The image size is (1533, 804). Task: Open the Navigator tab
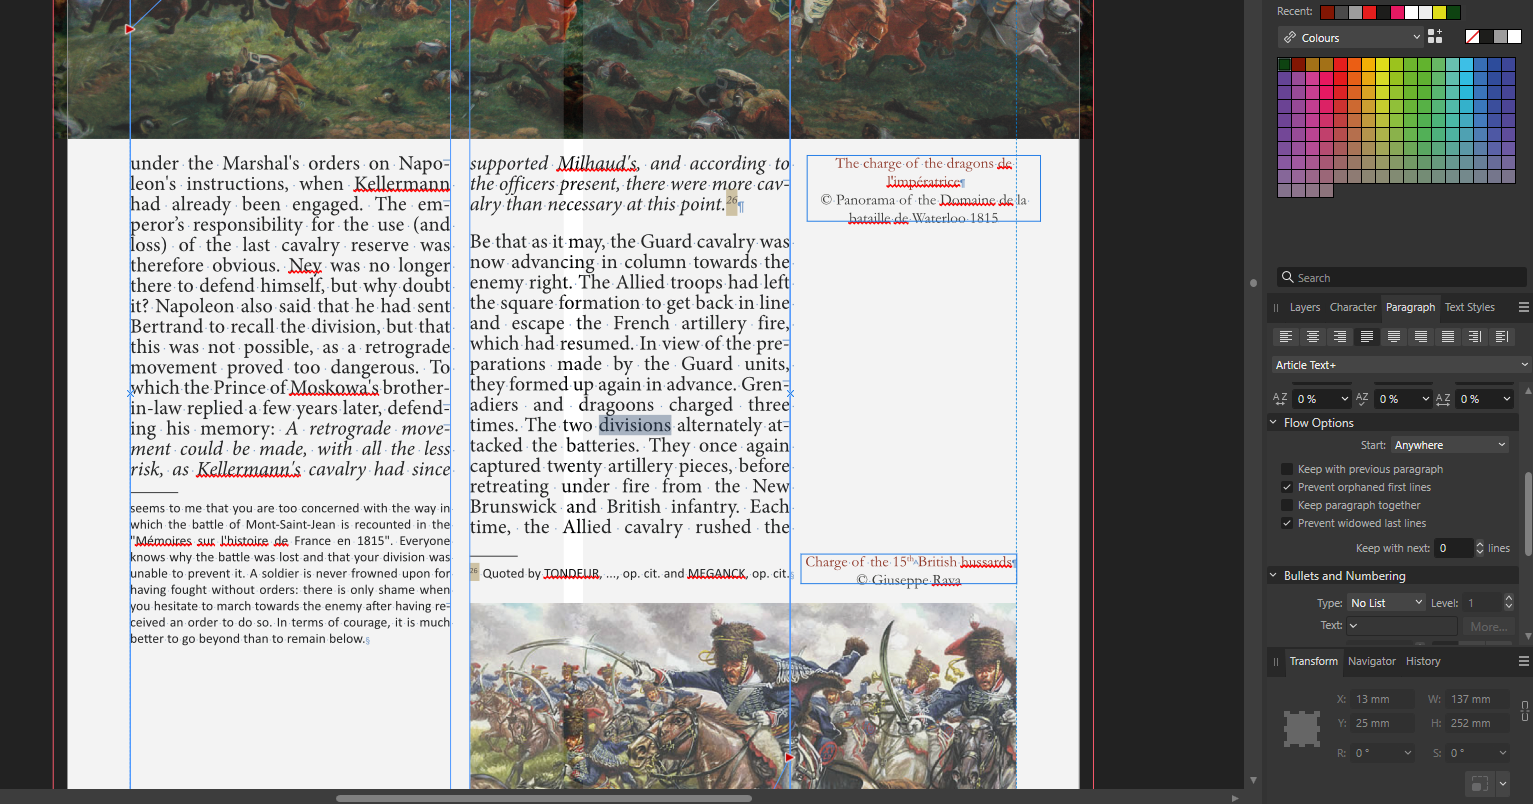(1371, 661)
